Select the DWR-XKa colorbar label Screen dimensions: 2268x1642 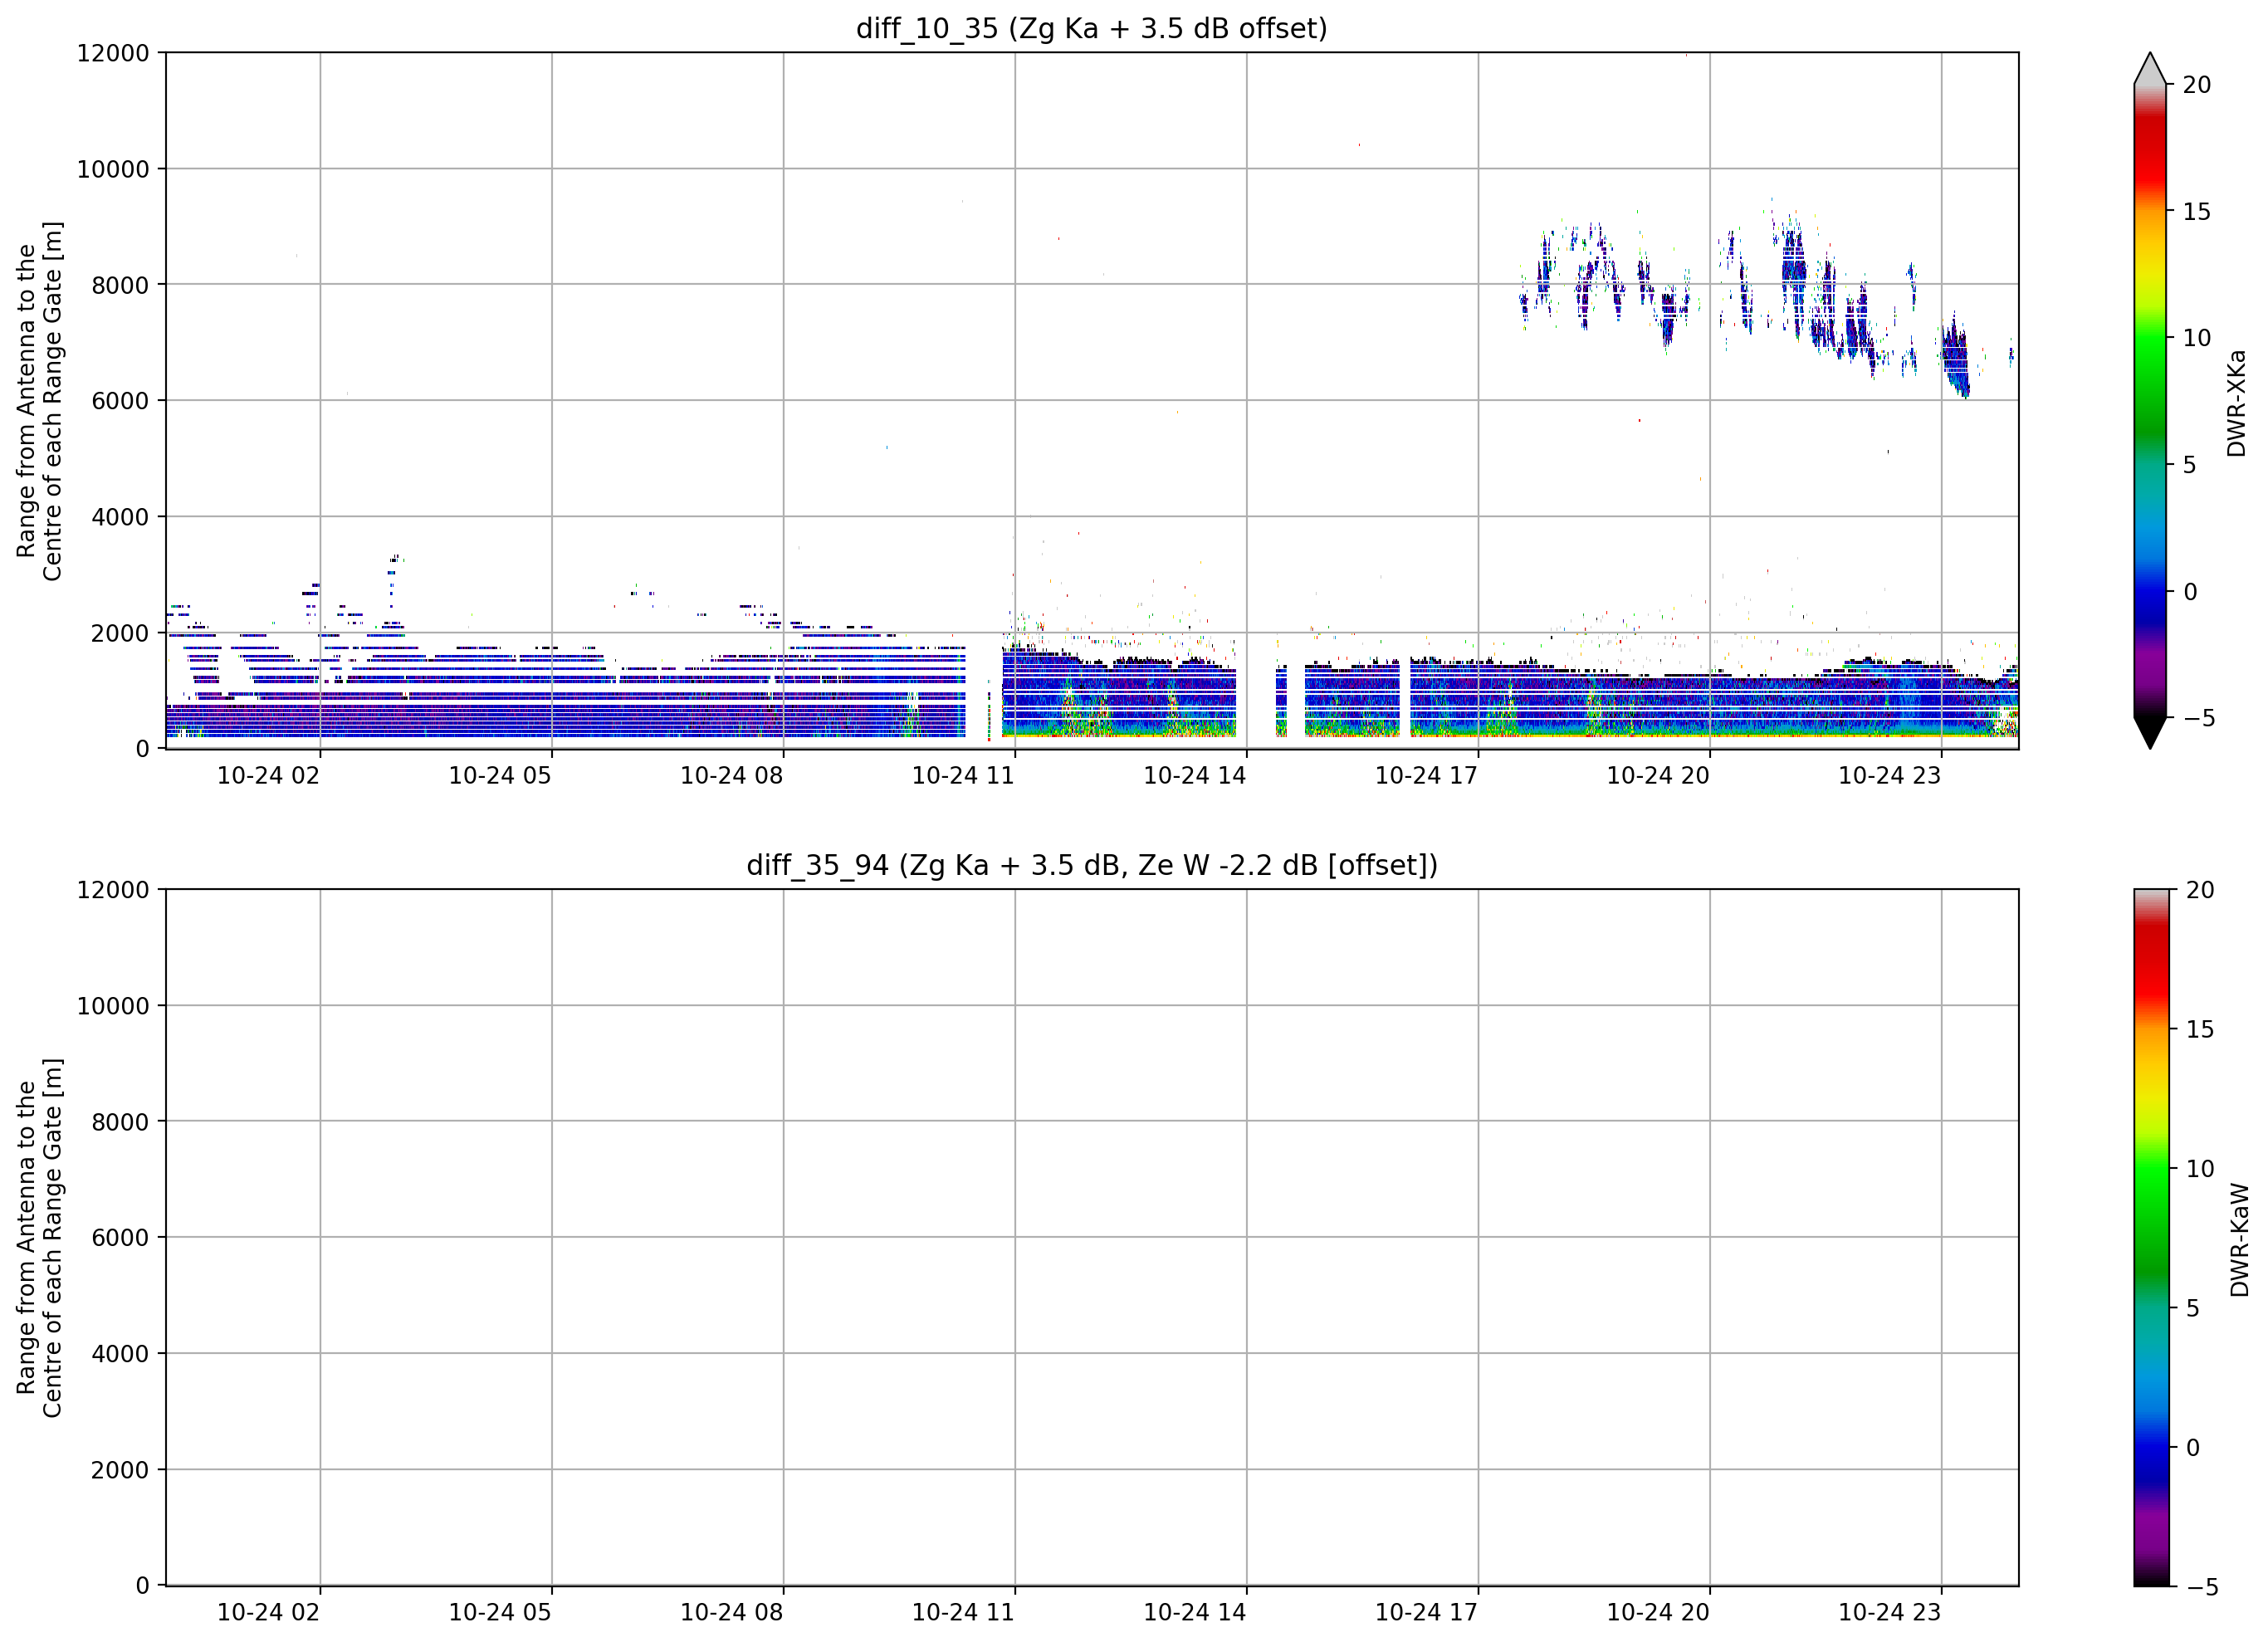(x=2237, y=403)
